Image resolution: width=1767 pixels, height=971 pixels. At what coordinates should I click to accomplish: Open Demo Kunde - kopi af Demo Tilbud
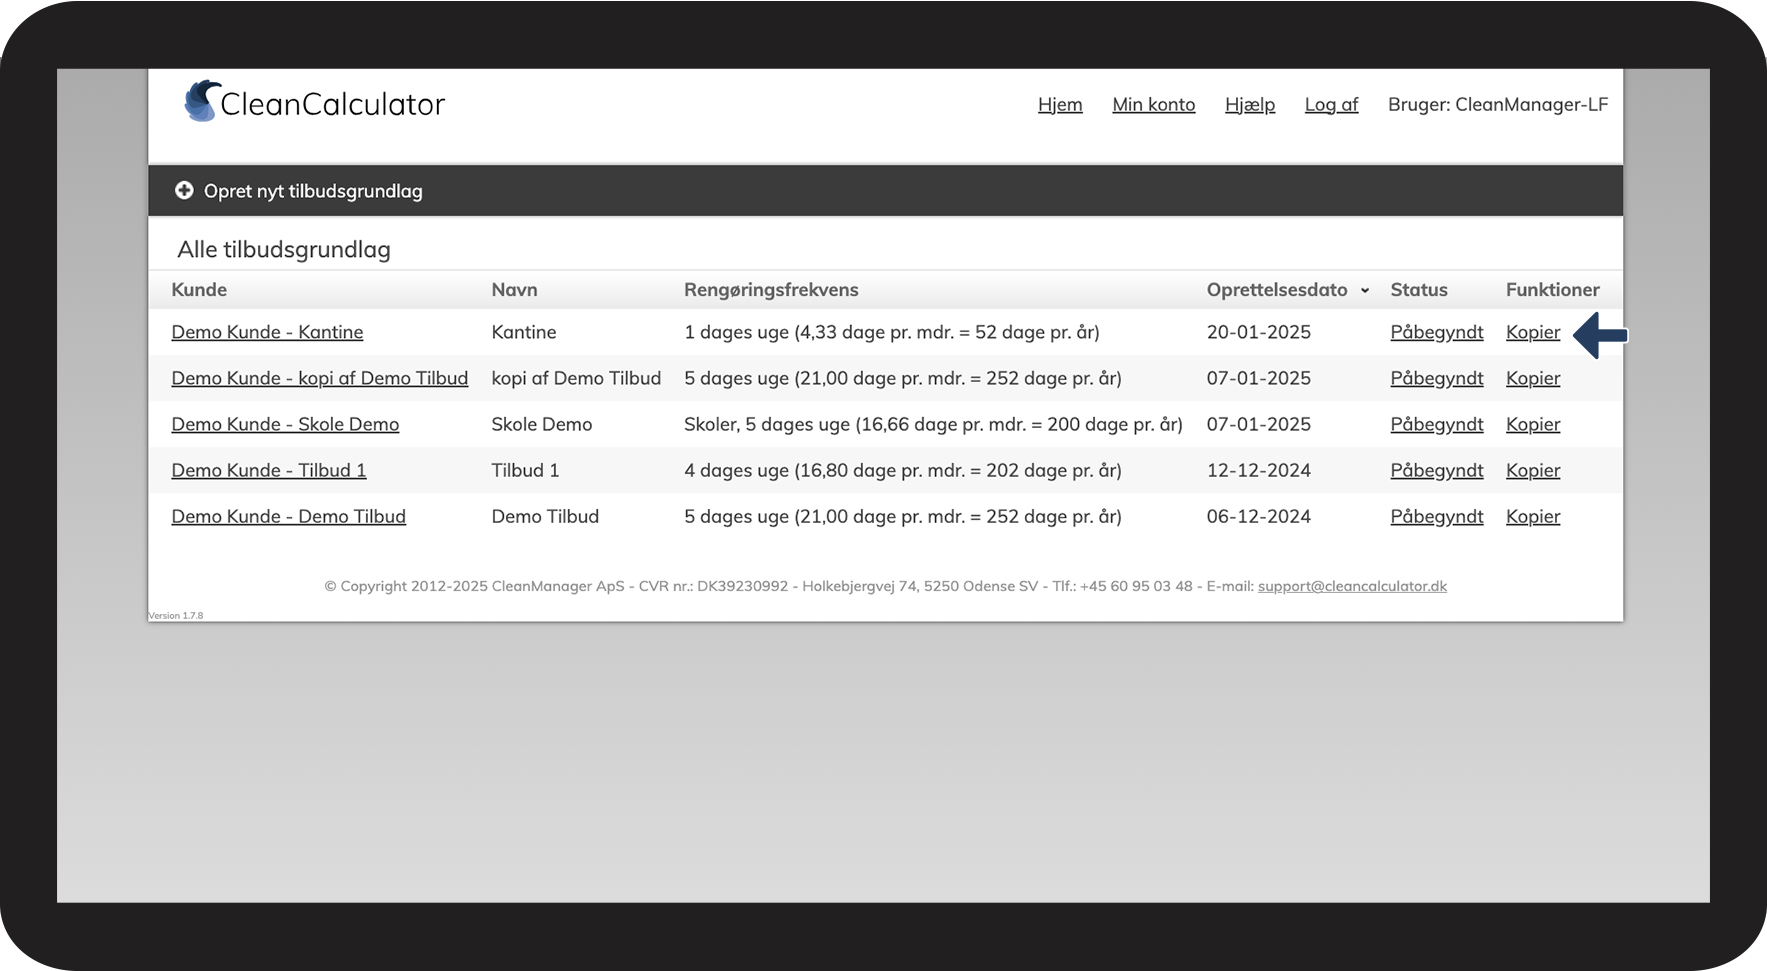(x=319, y=378)
